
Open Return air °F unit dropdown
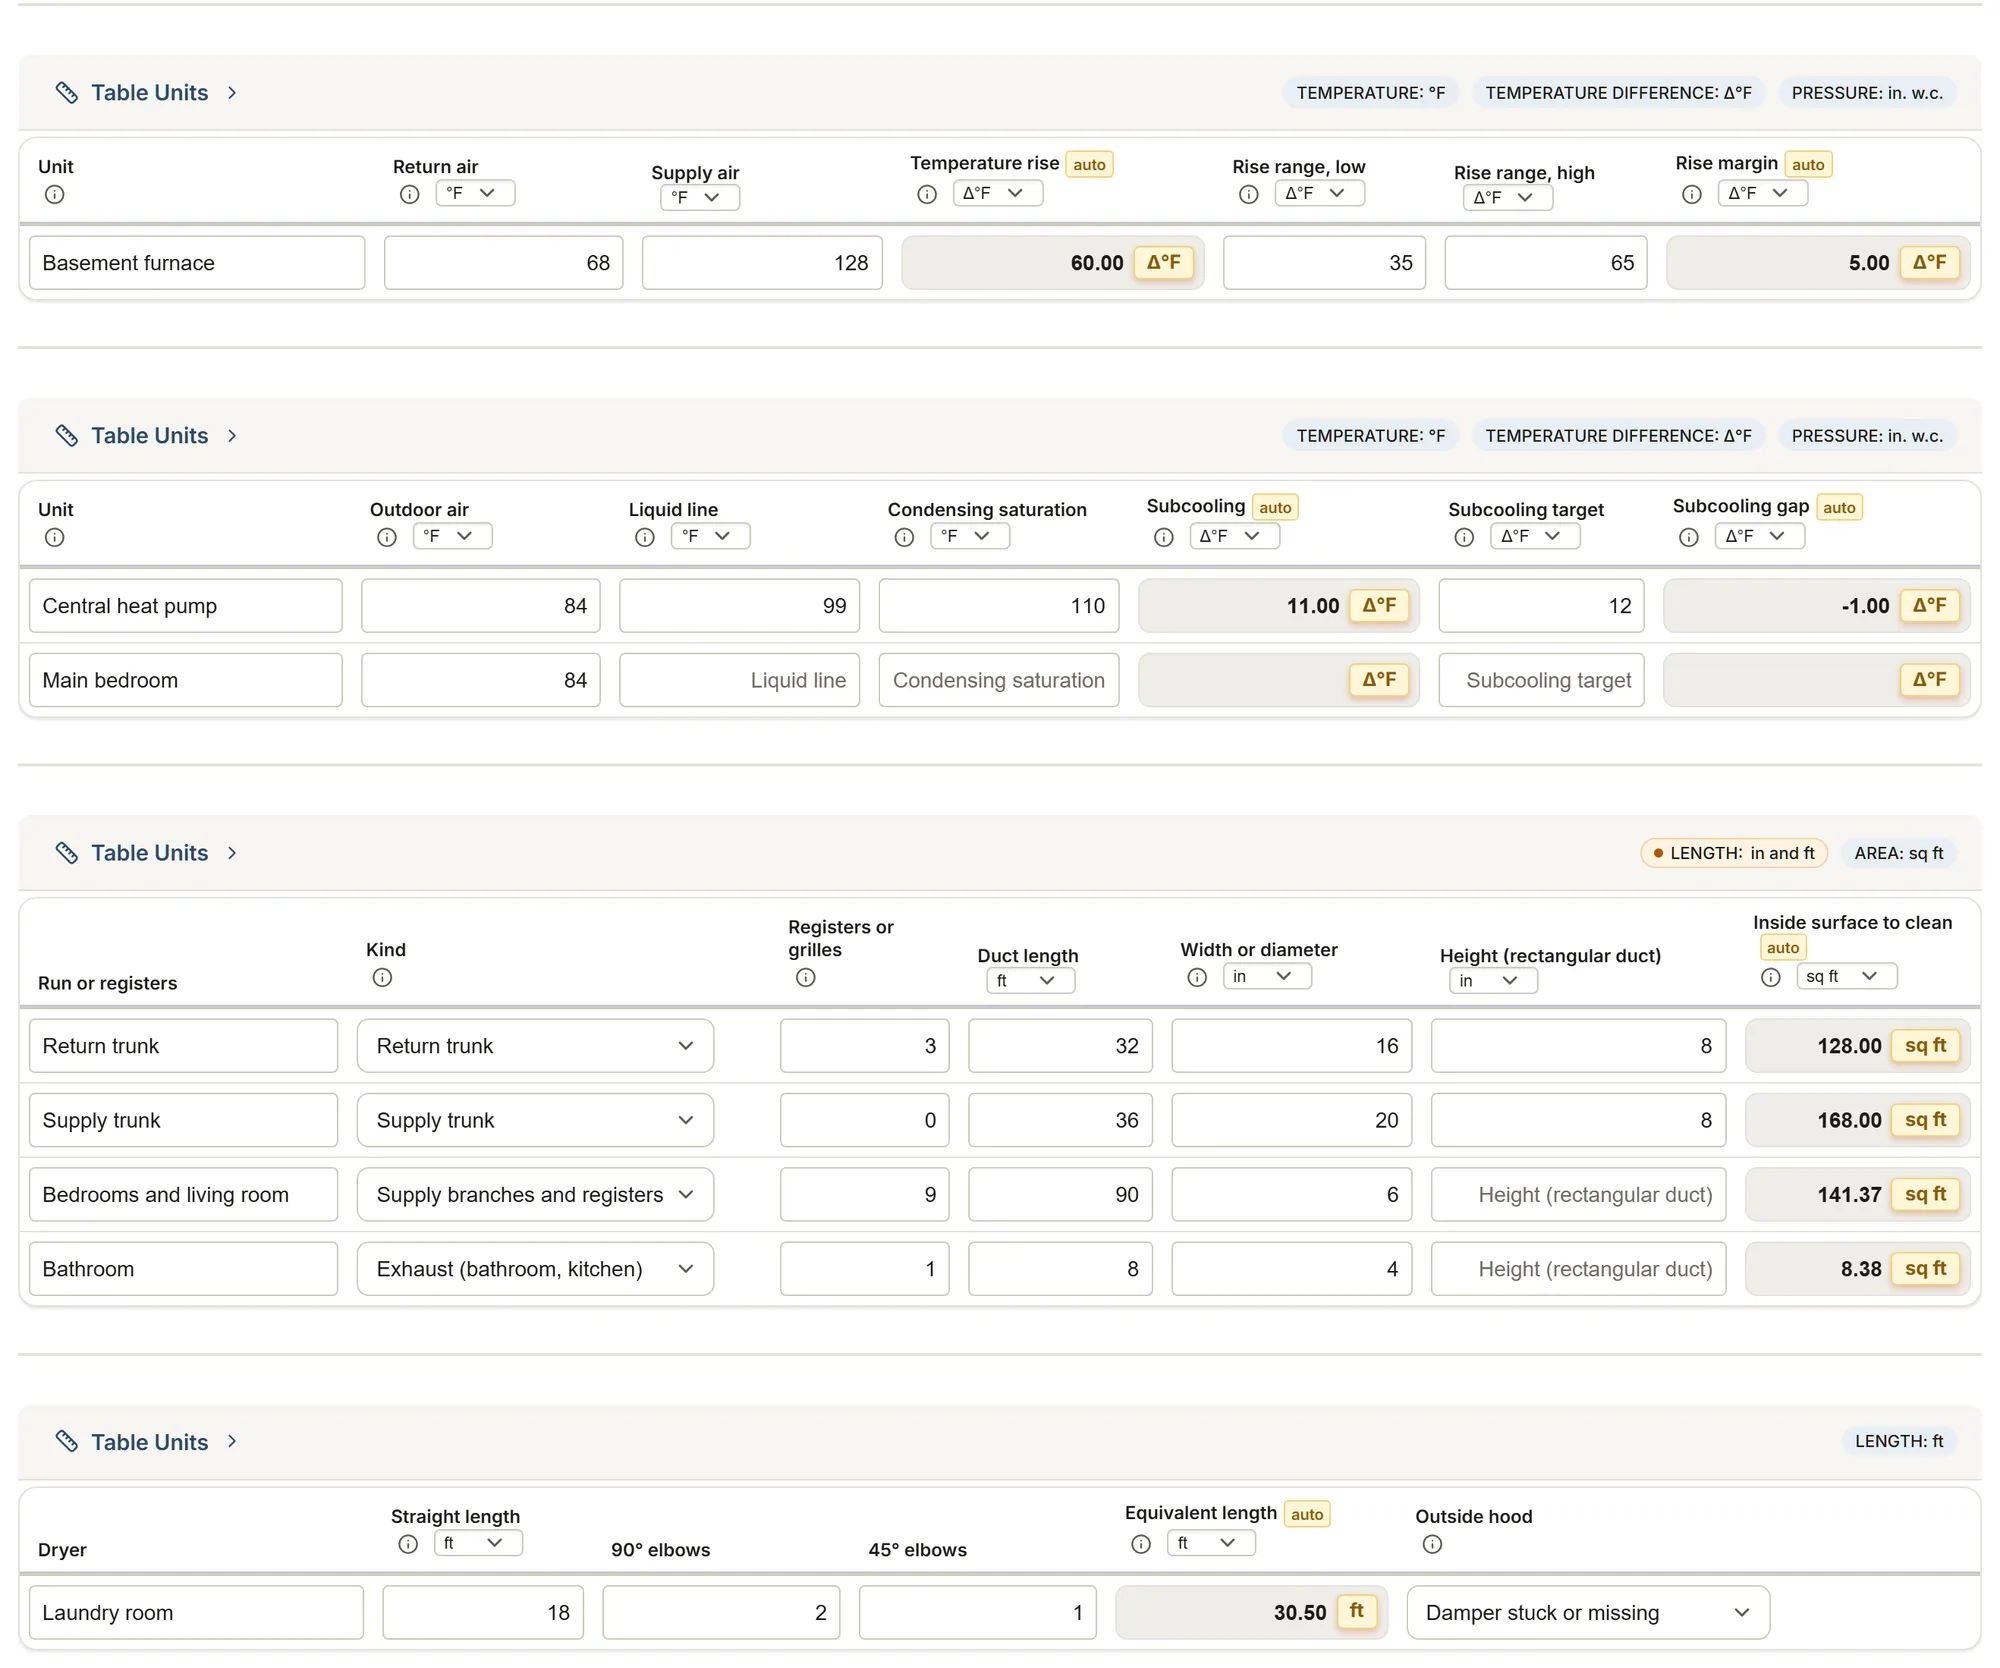point(475,193)
